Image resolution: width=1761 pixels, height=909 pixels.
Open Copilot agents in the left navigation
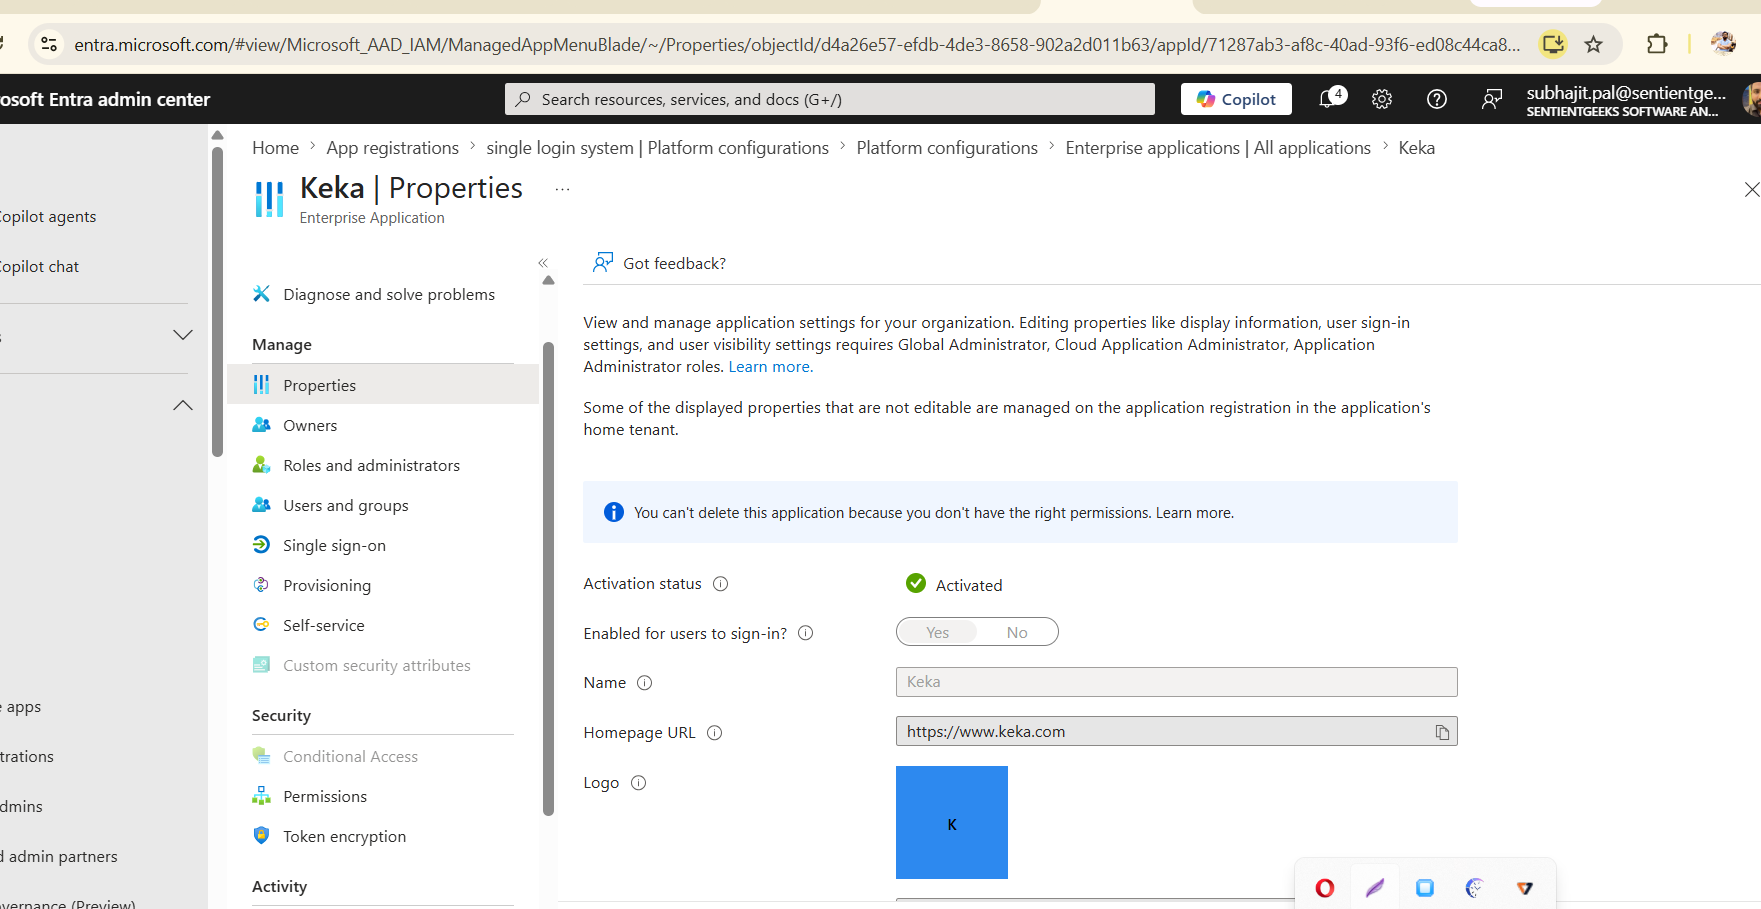(x=48, y=217)
